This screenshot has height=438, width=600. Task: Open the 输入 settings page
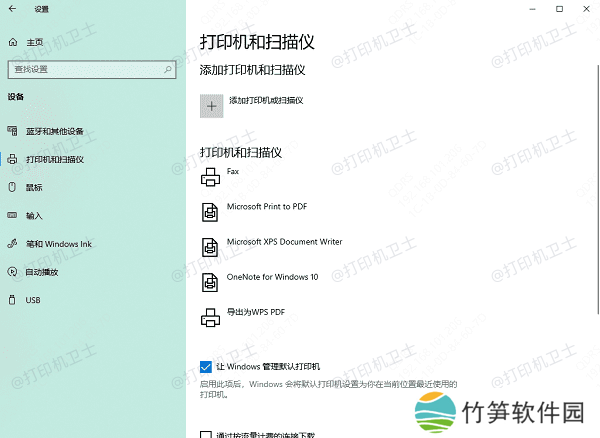tap(34, 216)
